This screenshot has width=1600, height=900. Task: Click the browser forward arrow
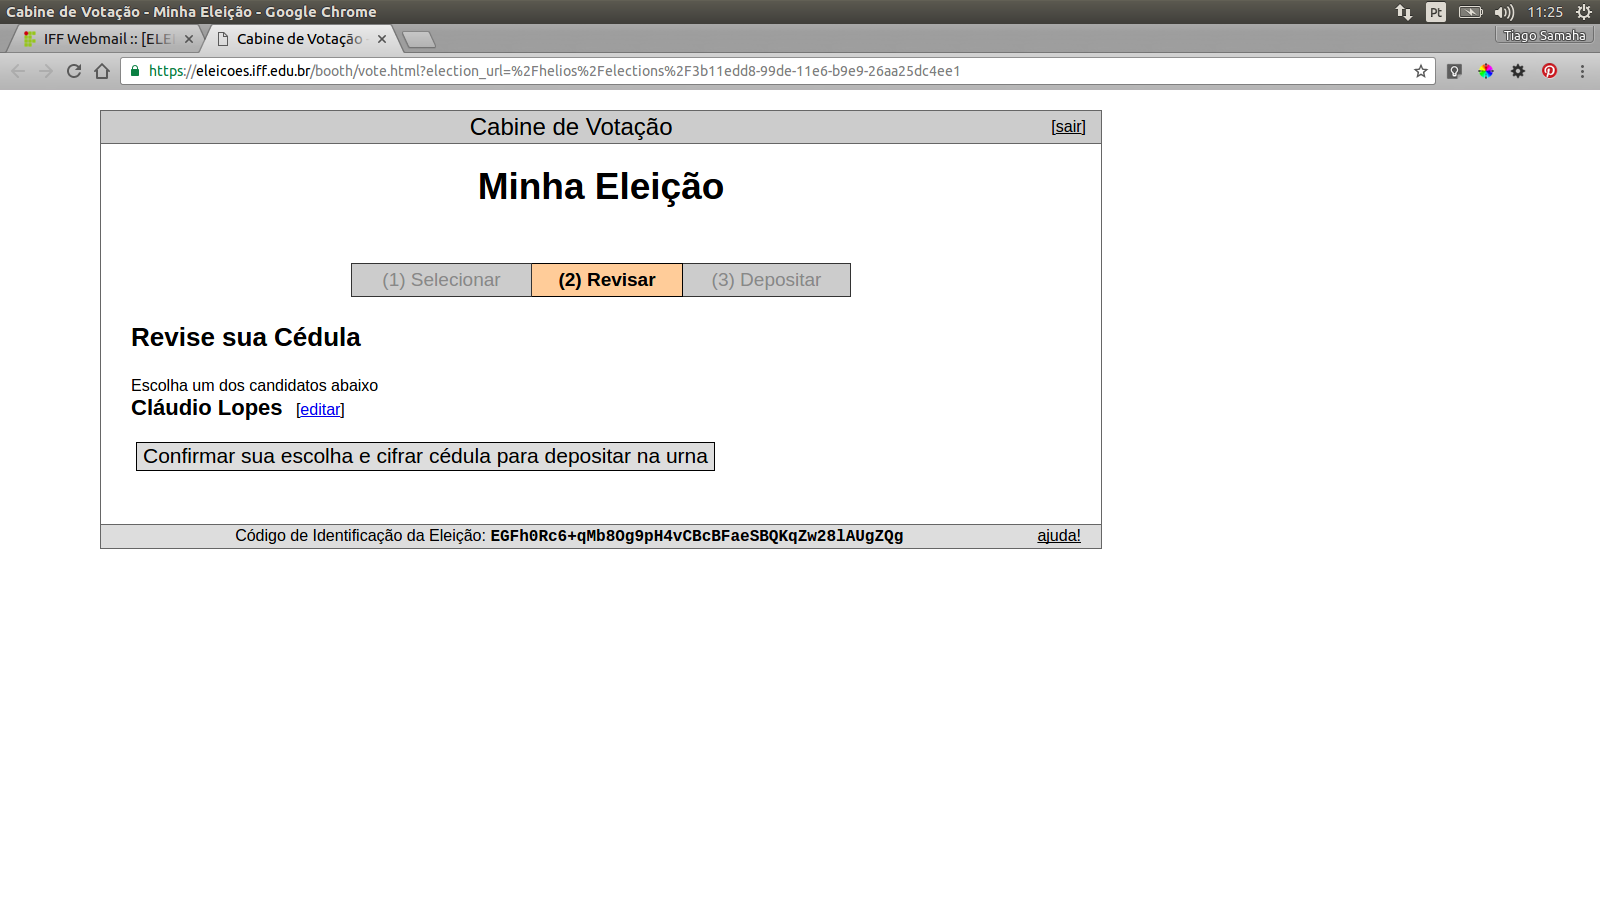click(46, 71)
